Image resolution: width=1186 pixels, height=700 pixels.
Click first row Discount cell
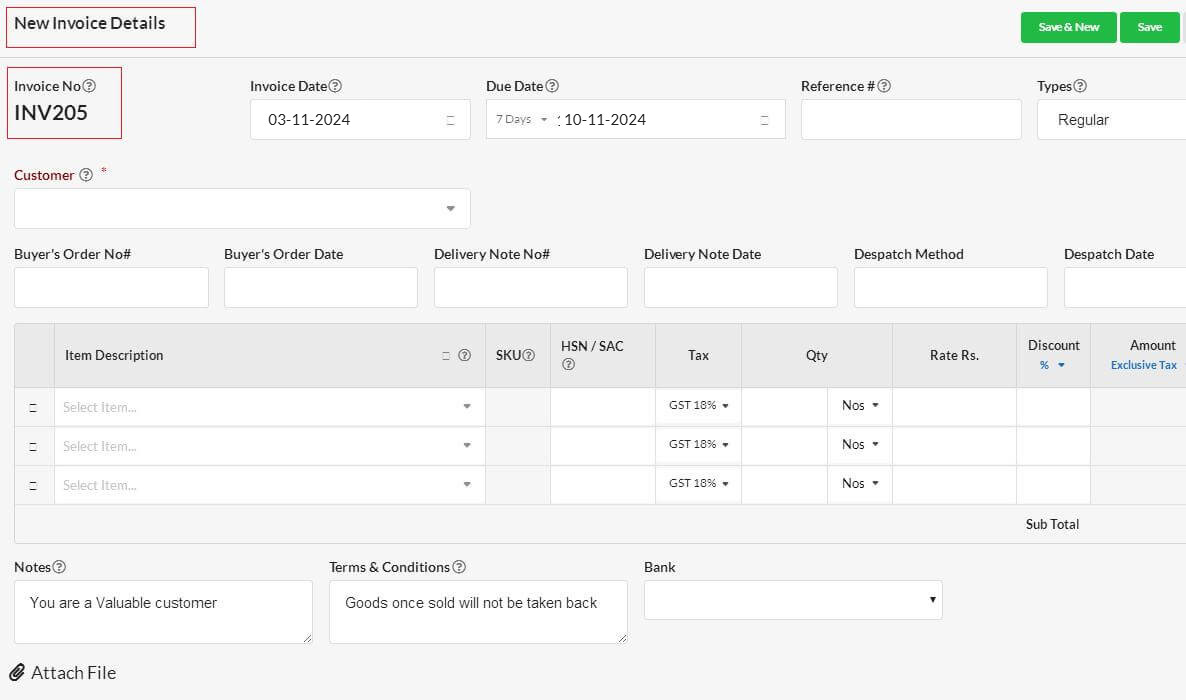[x=1054, y=407]
